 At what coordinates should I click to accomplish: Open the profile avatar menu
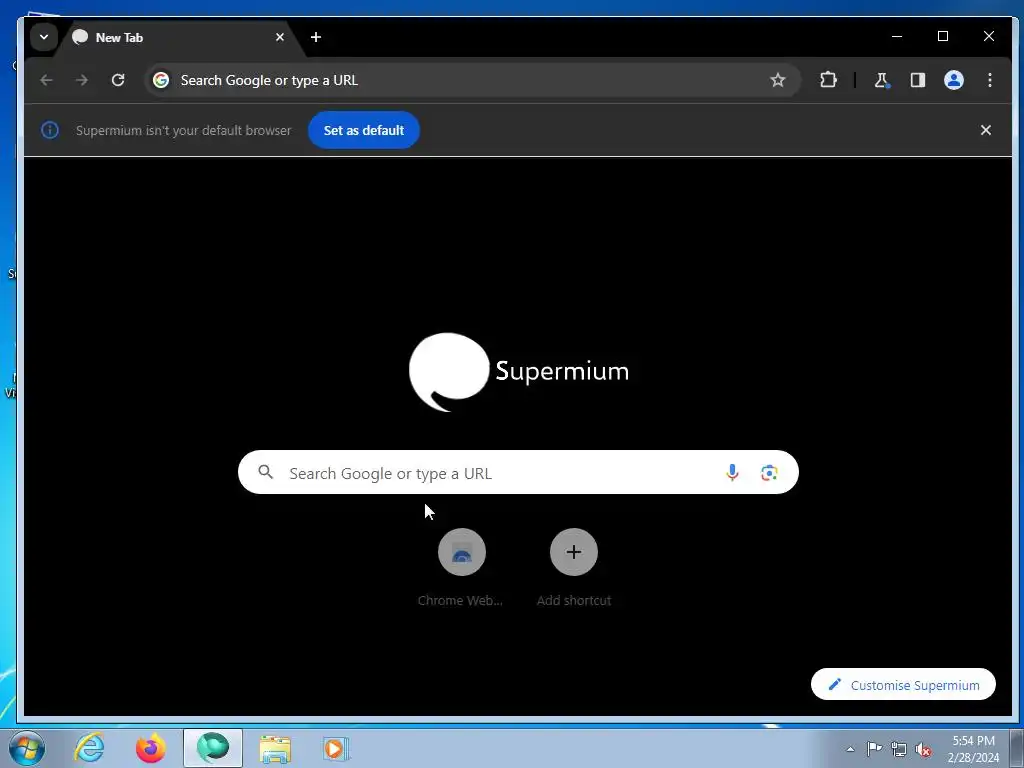click(x=953, y=80)
